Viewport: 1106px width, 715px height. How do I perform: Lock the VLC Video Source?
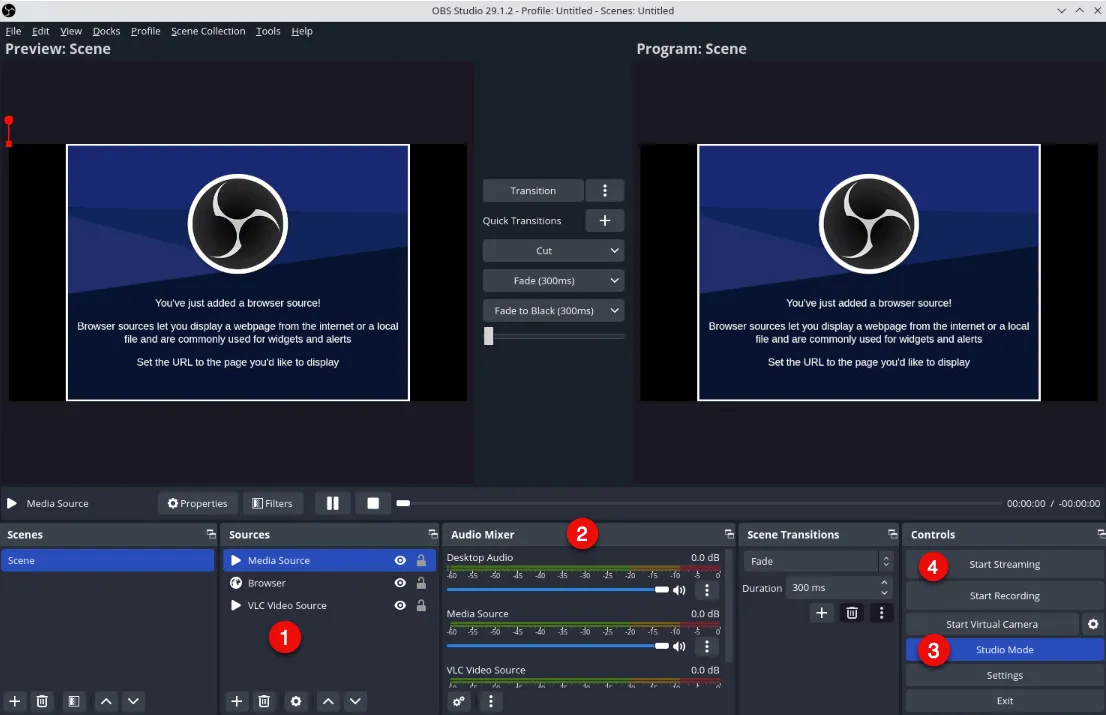pyautogui.click(x=421, y=606)
